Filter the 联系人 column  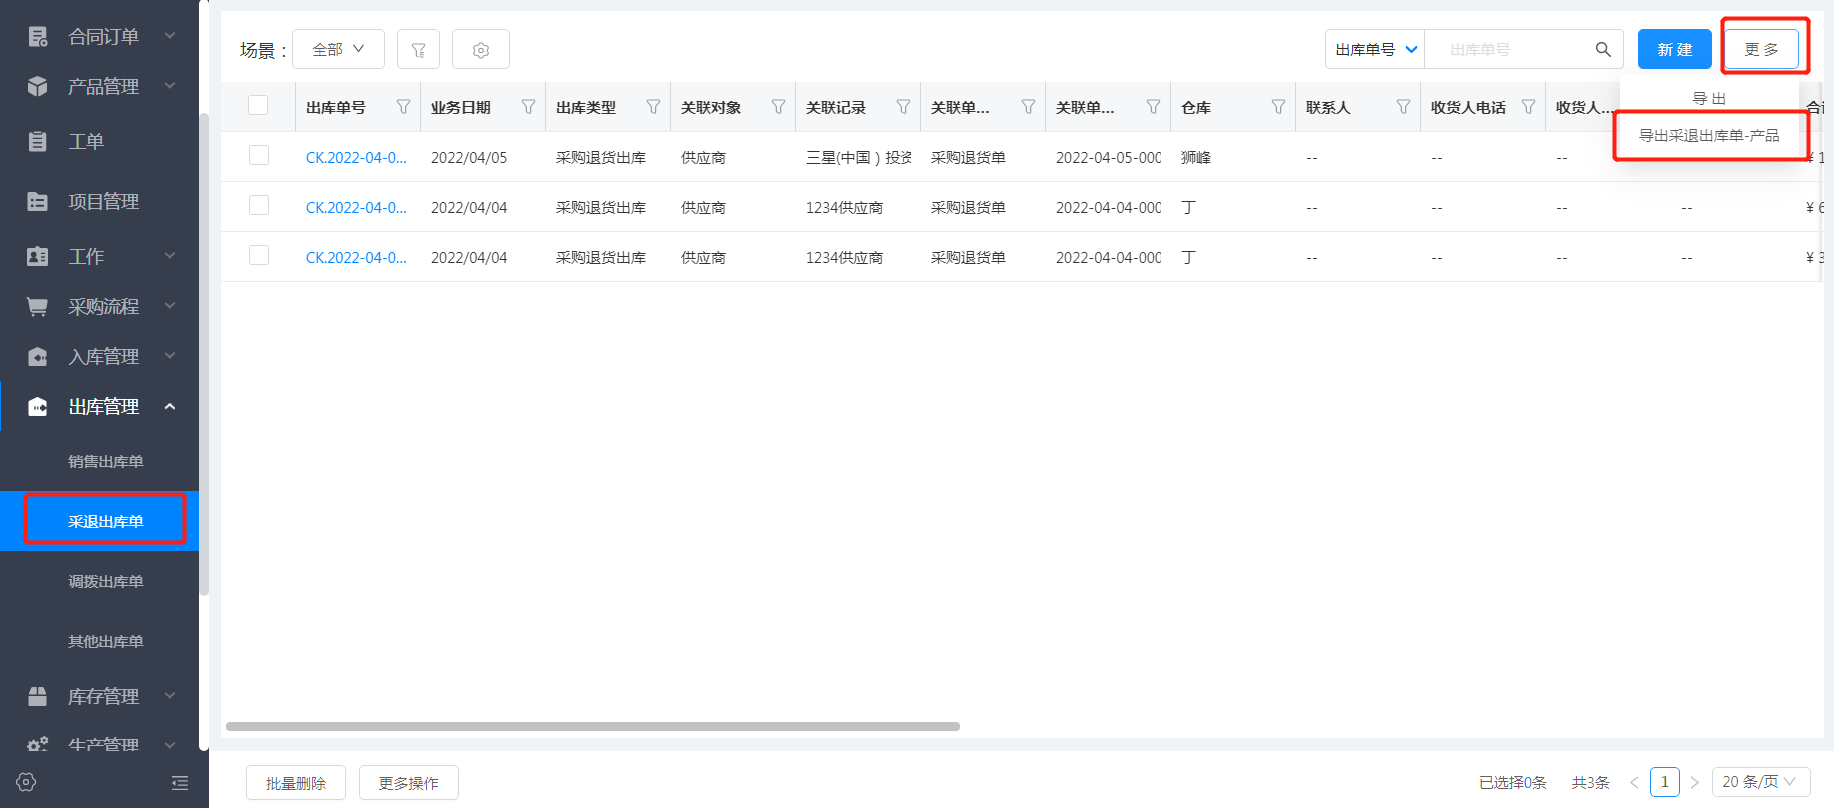pyautogui.click(x=1403, y=107)
